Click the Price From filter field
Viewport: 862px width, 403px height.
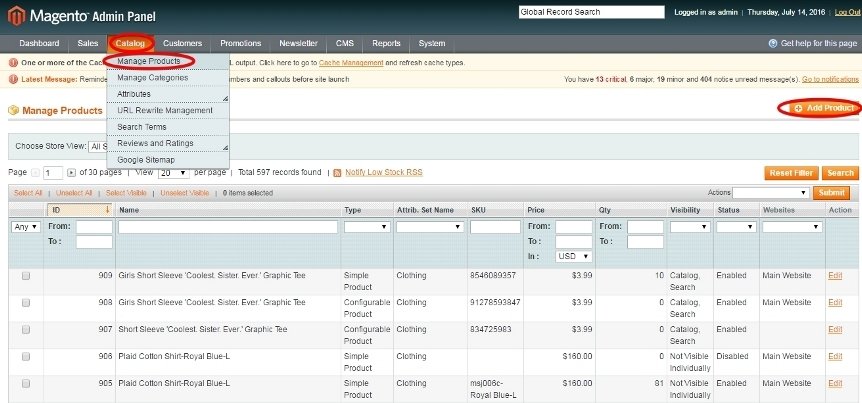[x=574, y=227]
